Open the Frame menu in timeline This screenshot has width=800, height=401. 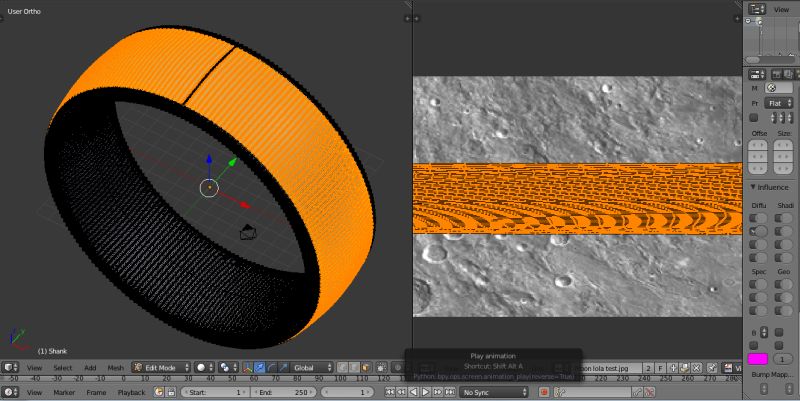(96, 392)
